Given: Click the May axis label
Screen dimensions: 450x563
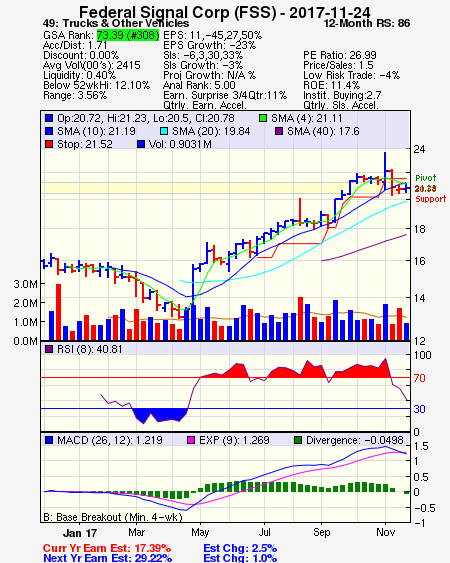Looking at the screenshot, I should [200, 532].
